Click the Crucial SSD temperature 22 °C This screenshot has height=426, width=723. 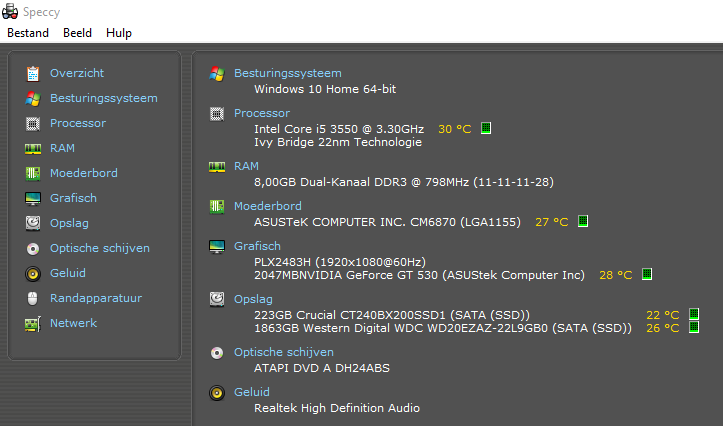(663, 315)
